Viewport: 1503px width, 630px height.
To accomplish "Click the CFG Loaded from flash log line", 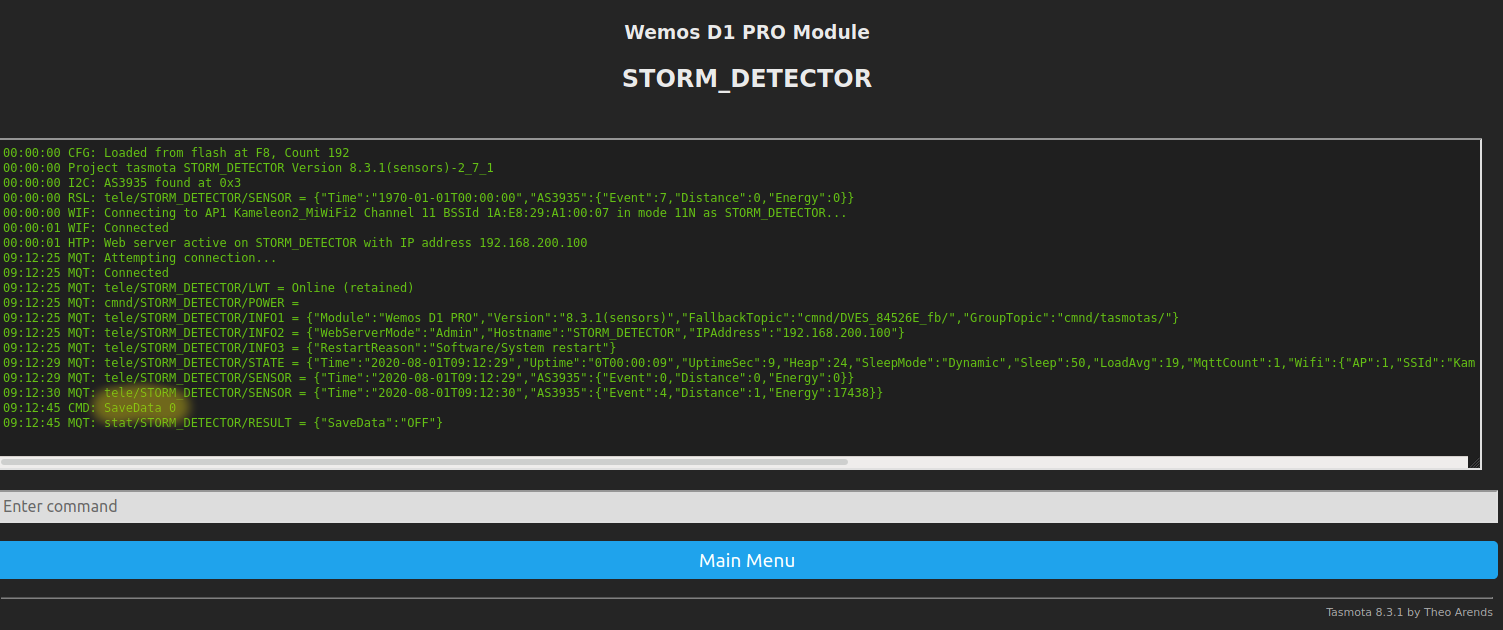I will point(176,153).
